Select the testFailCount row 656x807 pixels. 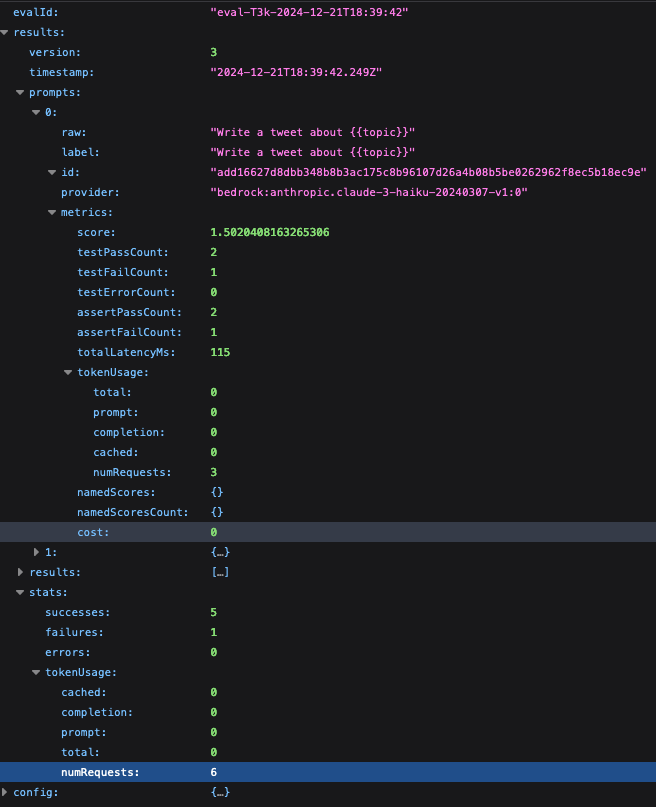[x=328, y=272]
